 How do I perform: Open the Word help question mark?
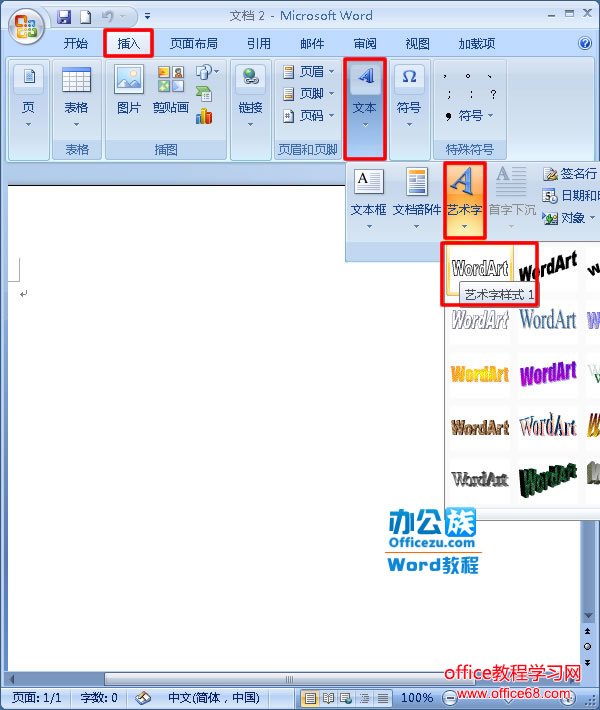coord(585,43)
